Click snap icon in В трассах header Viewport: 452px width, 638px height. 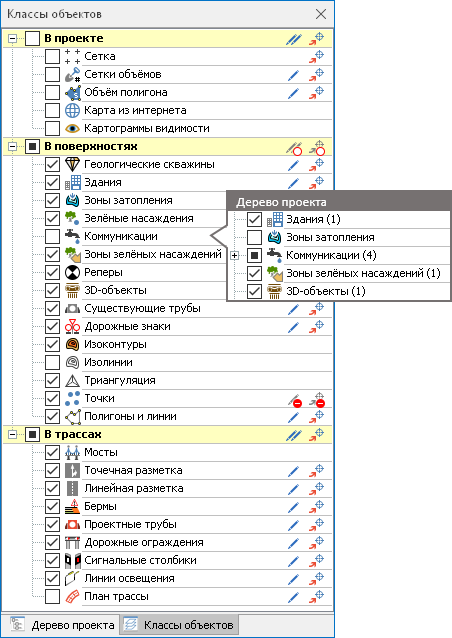pyautogui.click(x=316, y=435)
